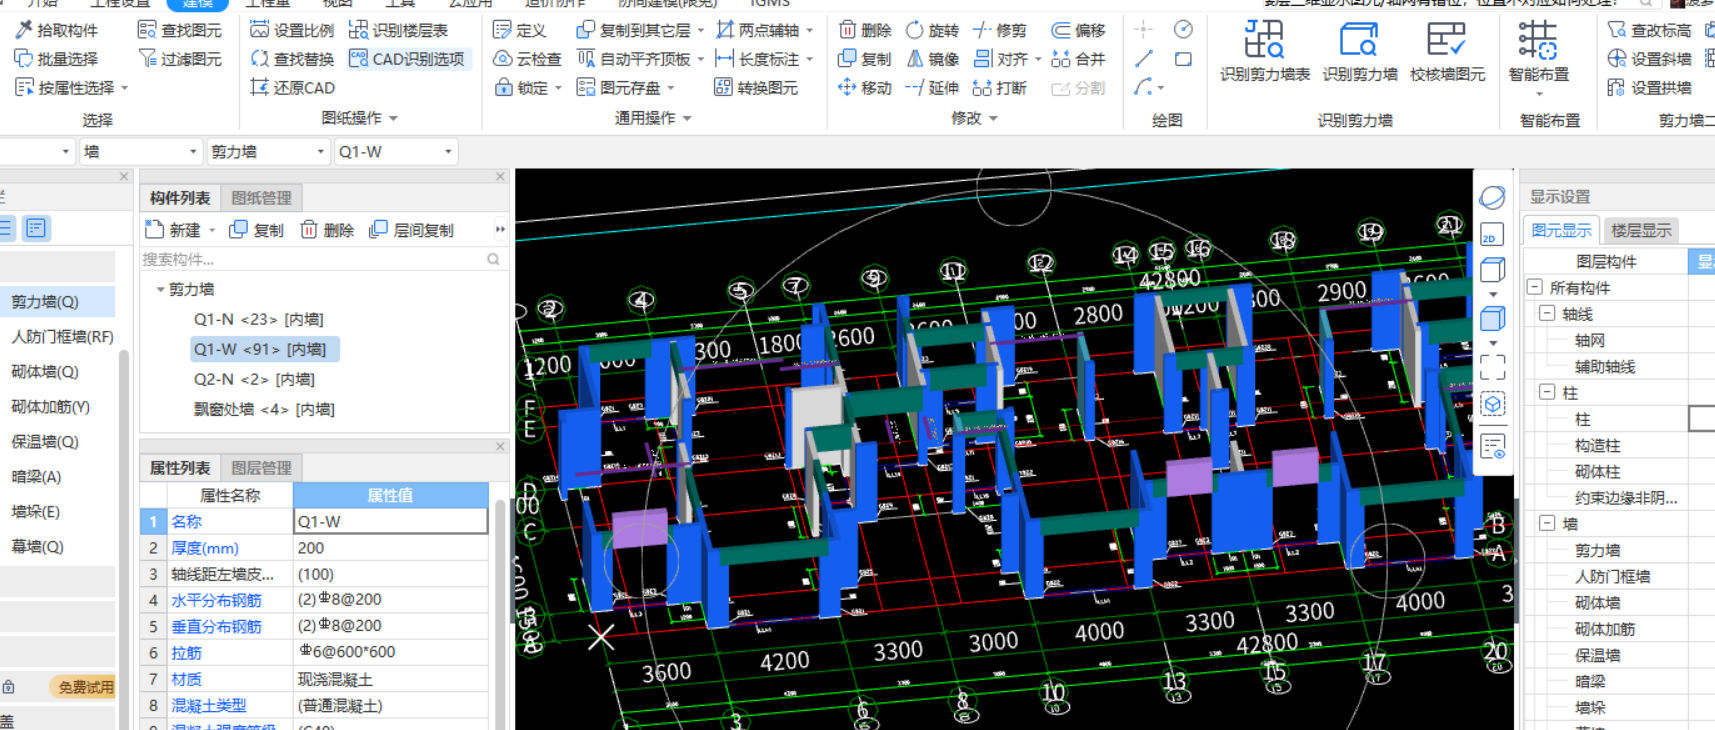Collapse the 柱 layer group
1715x730 pixels.
[x=1547, y=393]
